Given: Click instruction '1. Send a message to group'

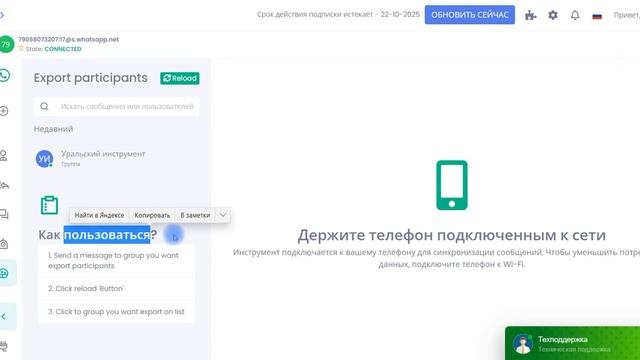Looking at the screenshot, I should coord(116,260).
